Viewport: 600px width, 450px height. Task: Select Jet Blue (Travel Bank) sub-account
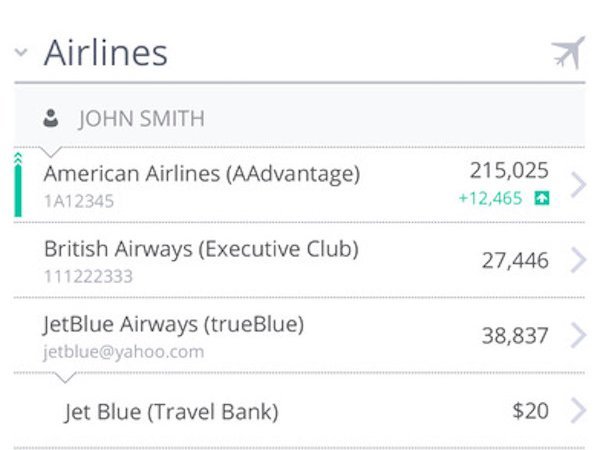[300, 410]
